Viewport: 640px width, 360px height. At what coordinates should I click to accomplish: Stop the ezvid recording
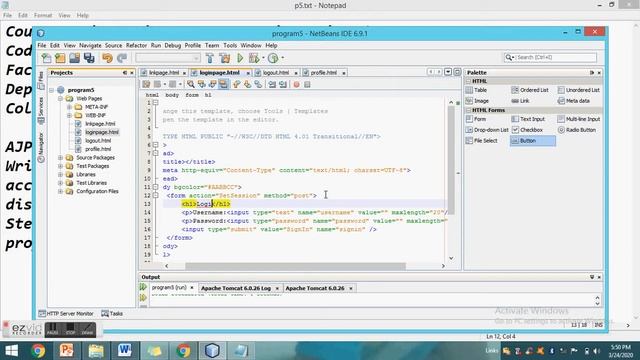[x=70, y=329]
